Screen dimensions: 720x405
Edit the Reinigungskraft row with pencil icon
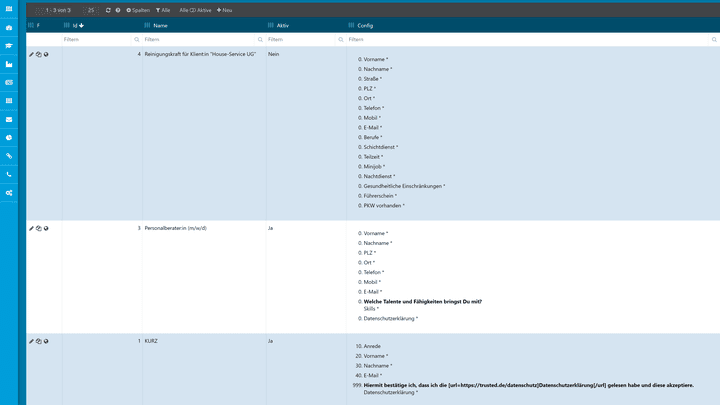(31, 54)
